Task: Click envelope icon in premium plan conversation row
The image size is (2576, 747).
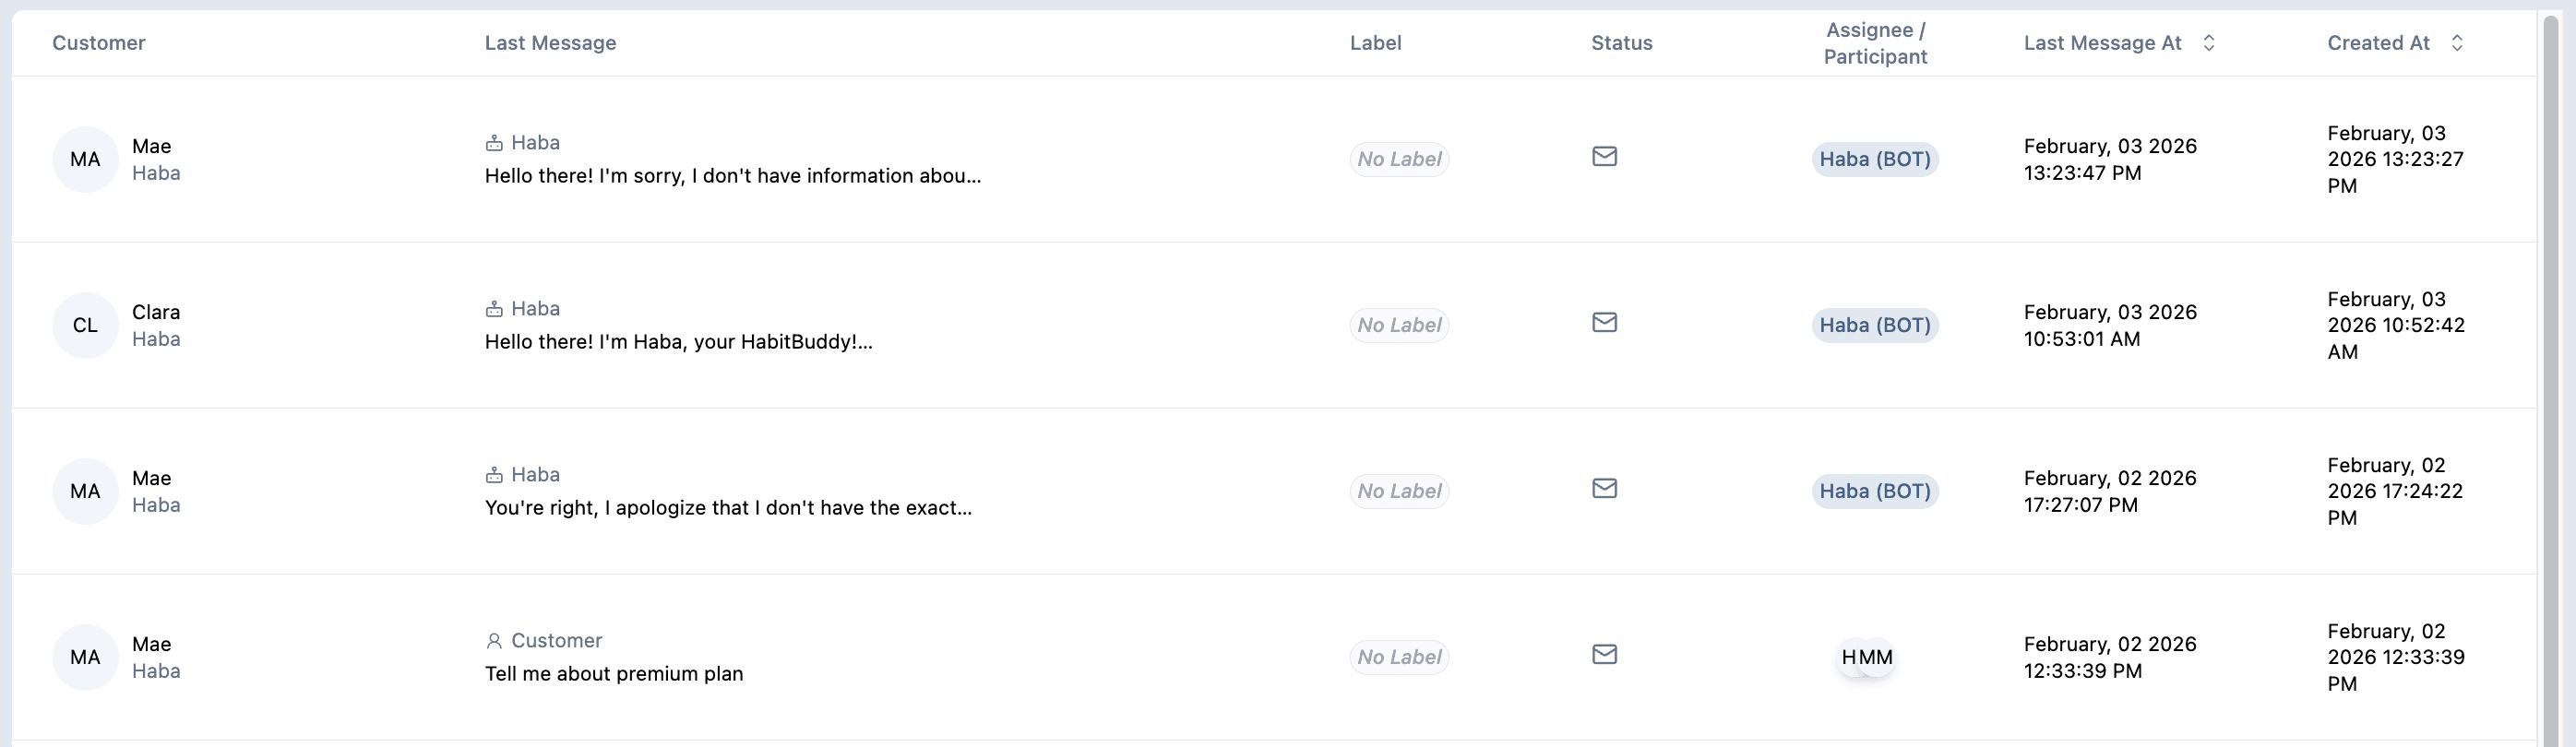Action: click(x=1604, y=654)
